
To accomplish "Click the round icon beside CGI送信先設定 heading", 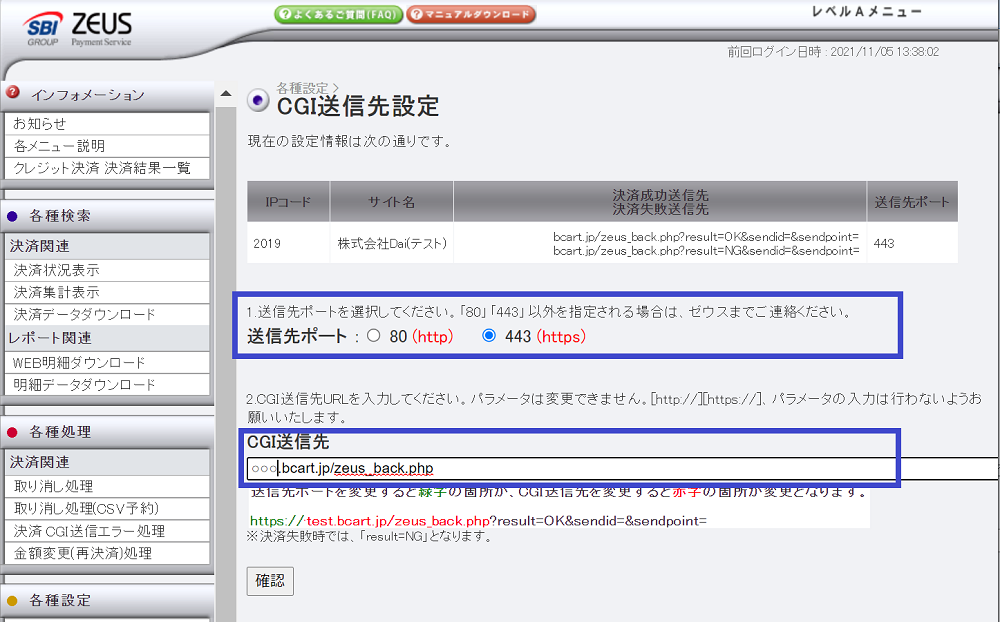I will pos(258,100).
